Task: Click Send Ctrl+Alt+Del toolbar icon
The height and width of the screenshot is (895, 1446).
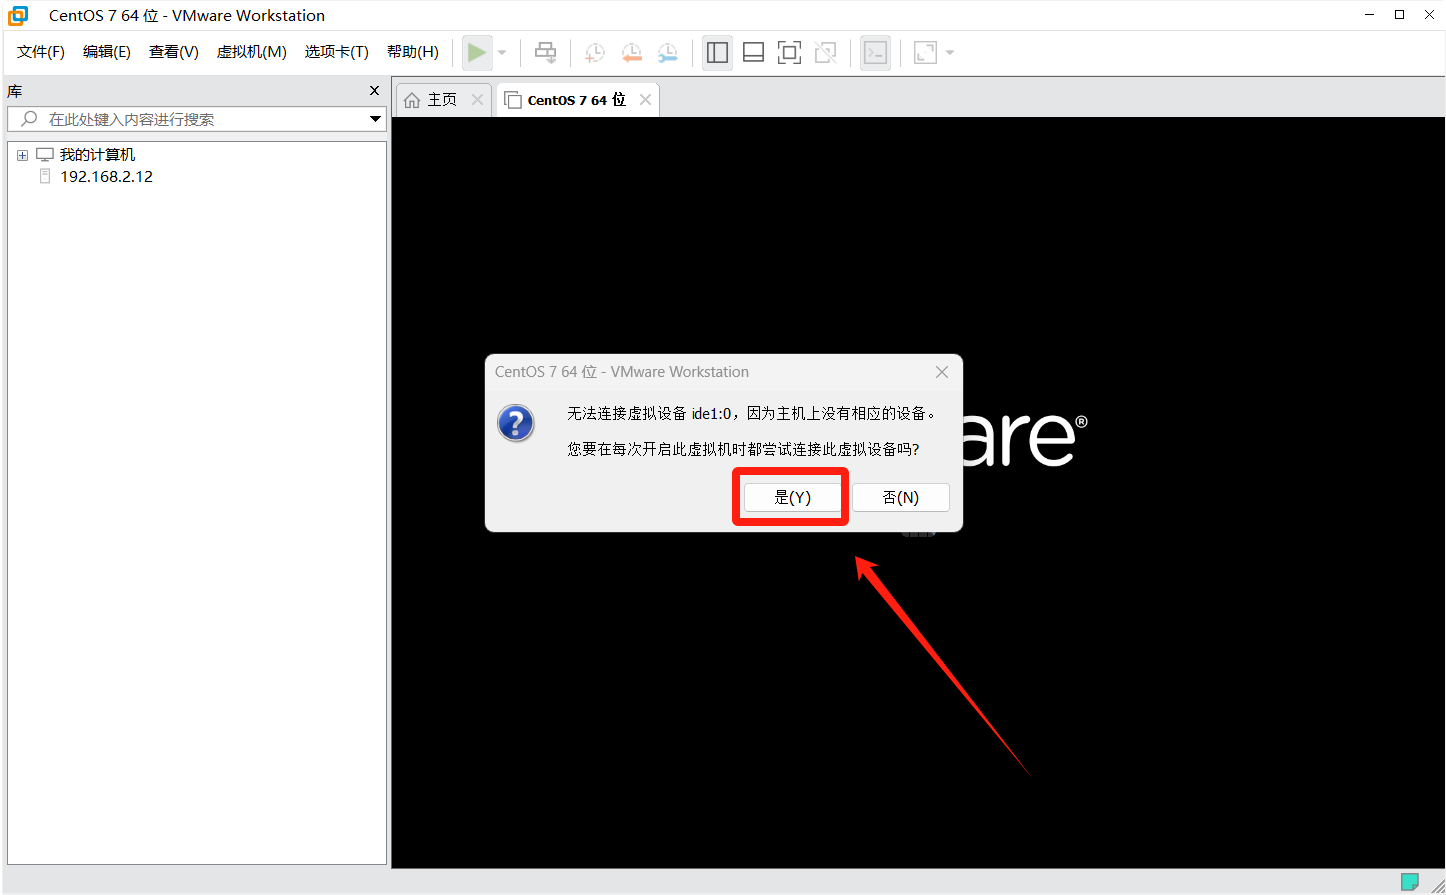Action: [x=545, y=52]
